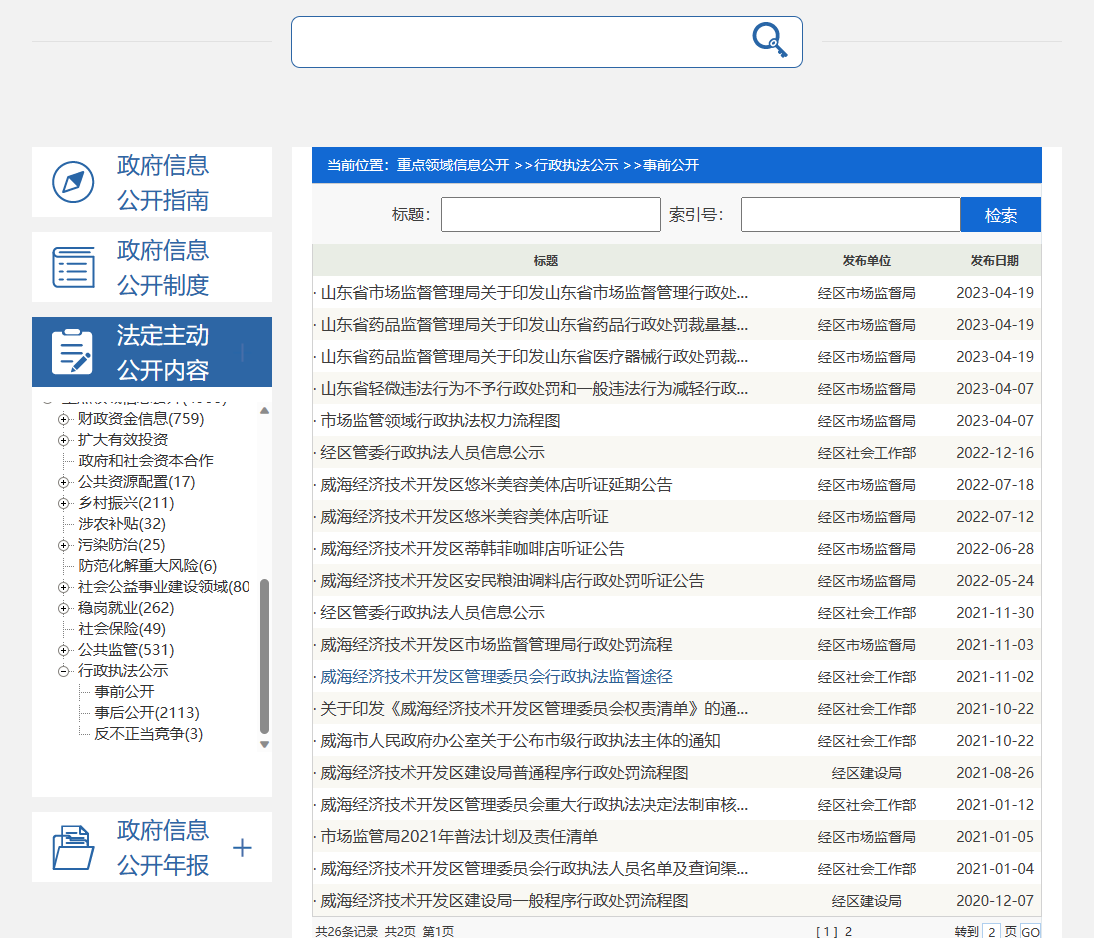
Task: Go to page 2 of results
Action: click(x=848, y=931)
